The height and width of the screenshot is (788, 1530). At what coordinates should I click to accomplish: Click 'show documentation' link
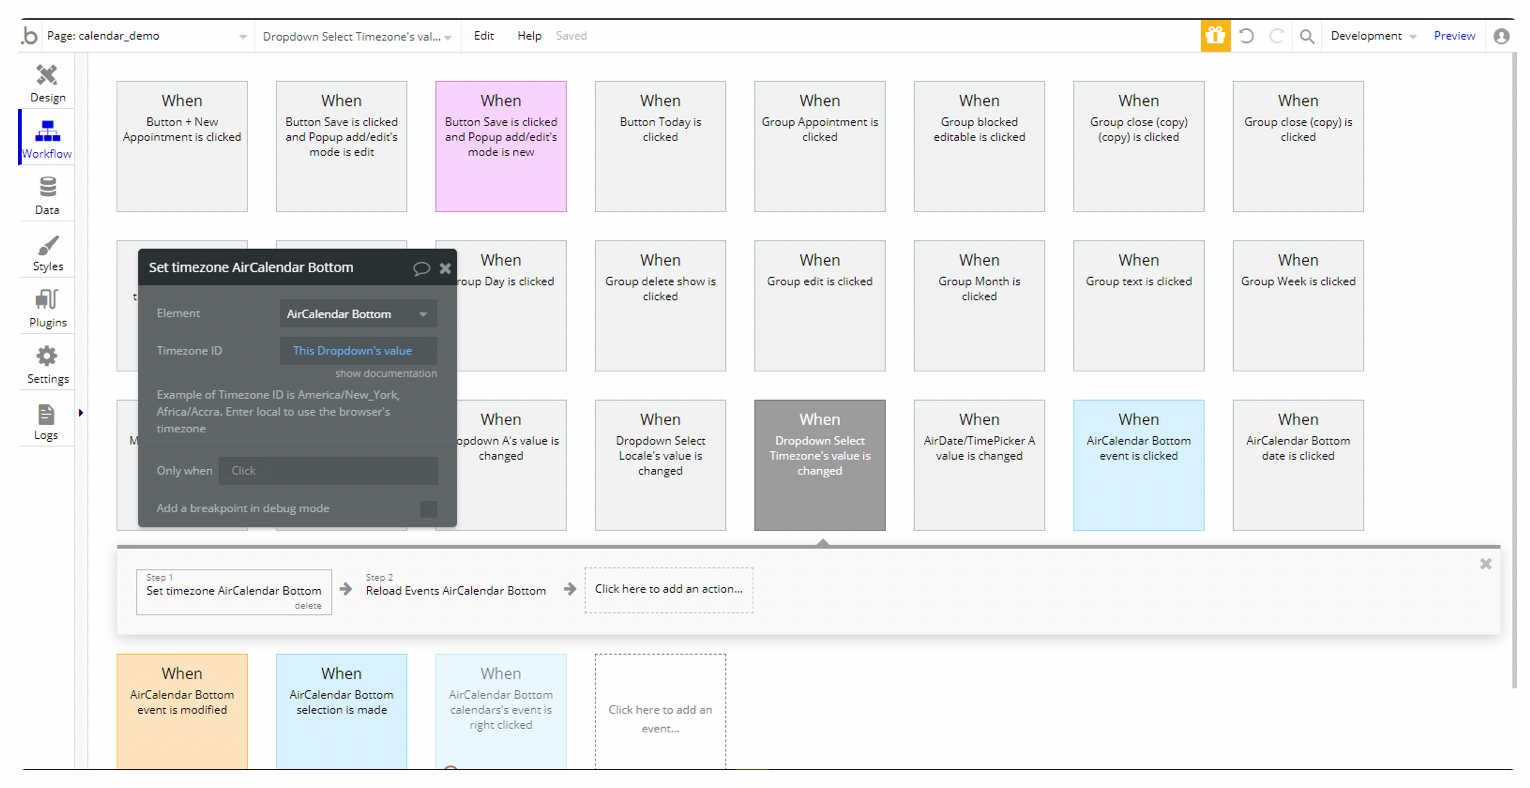[x=386, y=373]
